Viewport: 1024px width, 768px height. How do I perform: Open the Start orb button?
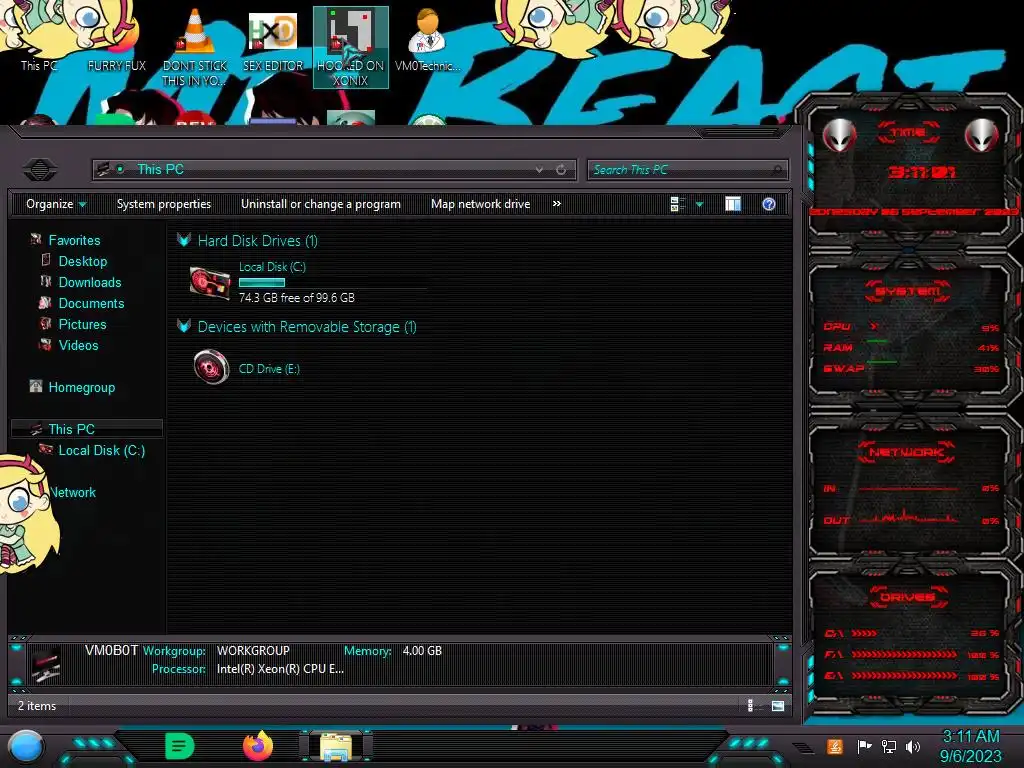pos(26,746)
